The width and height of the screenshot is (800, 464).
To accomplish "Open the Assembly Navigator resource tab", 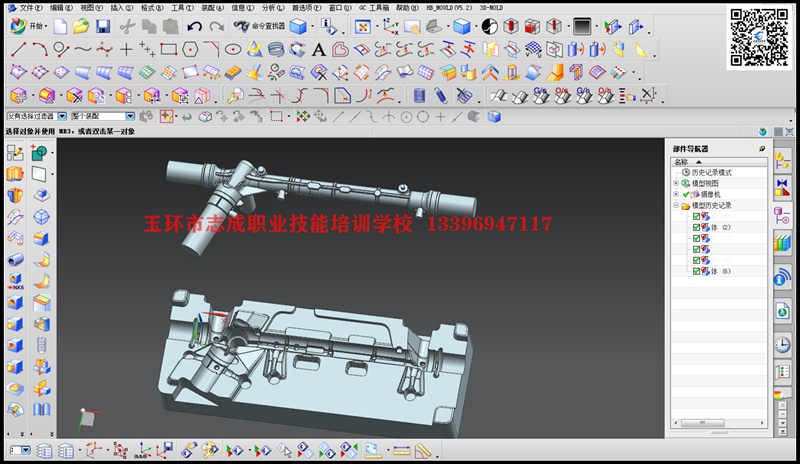I will [782, 162].
